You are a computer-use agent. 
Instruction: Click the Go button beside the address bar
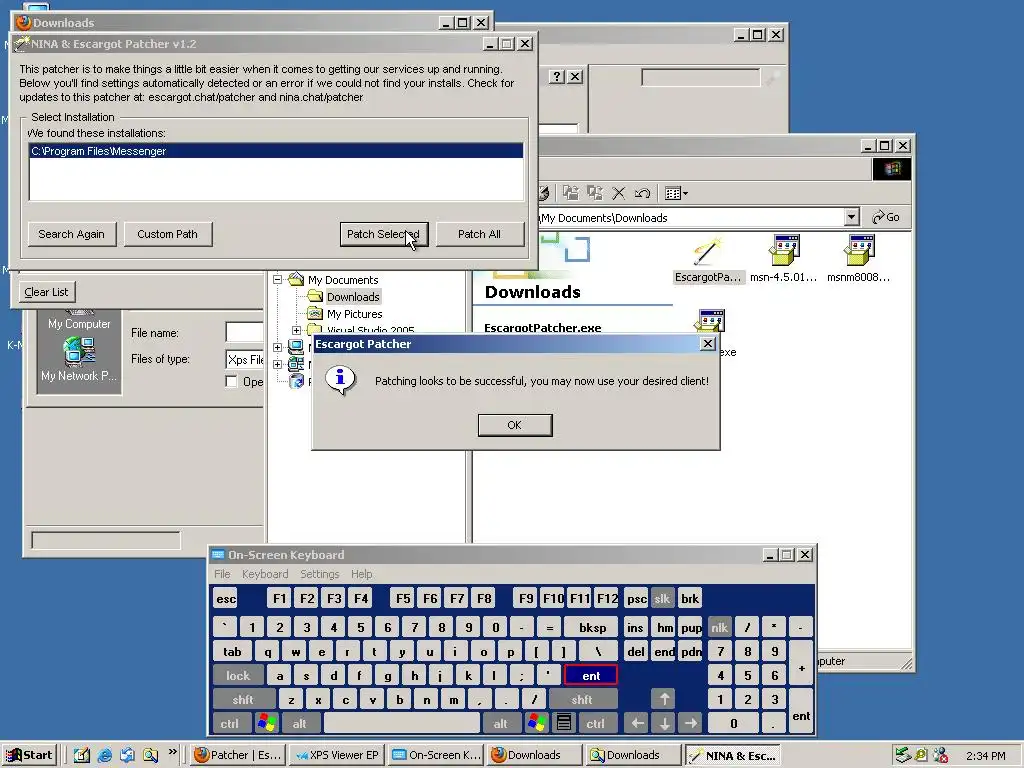(x=886, y=217)
